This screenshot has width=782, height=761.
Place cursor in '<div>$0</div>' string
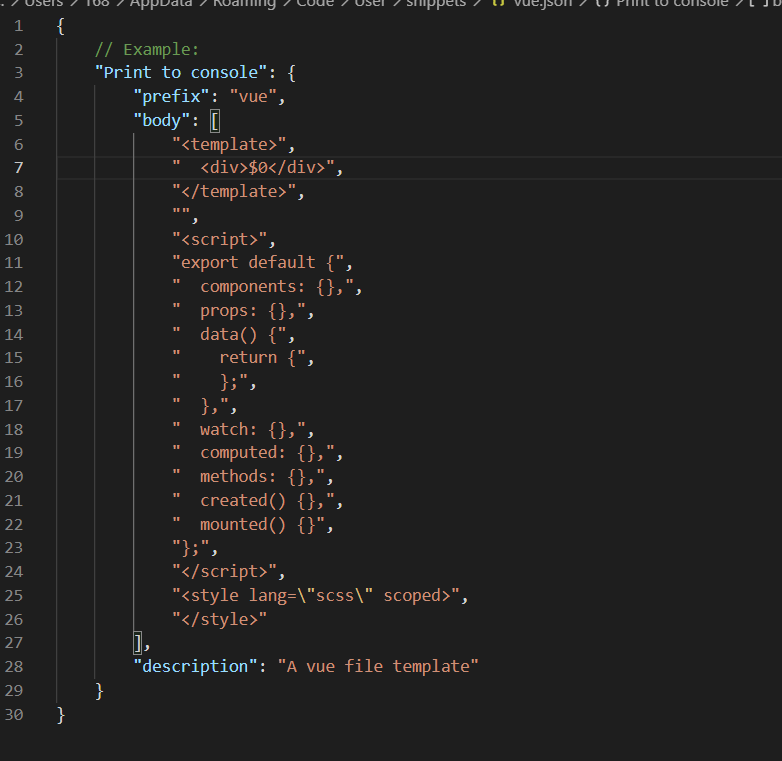pos(253,168)
